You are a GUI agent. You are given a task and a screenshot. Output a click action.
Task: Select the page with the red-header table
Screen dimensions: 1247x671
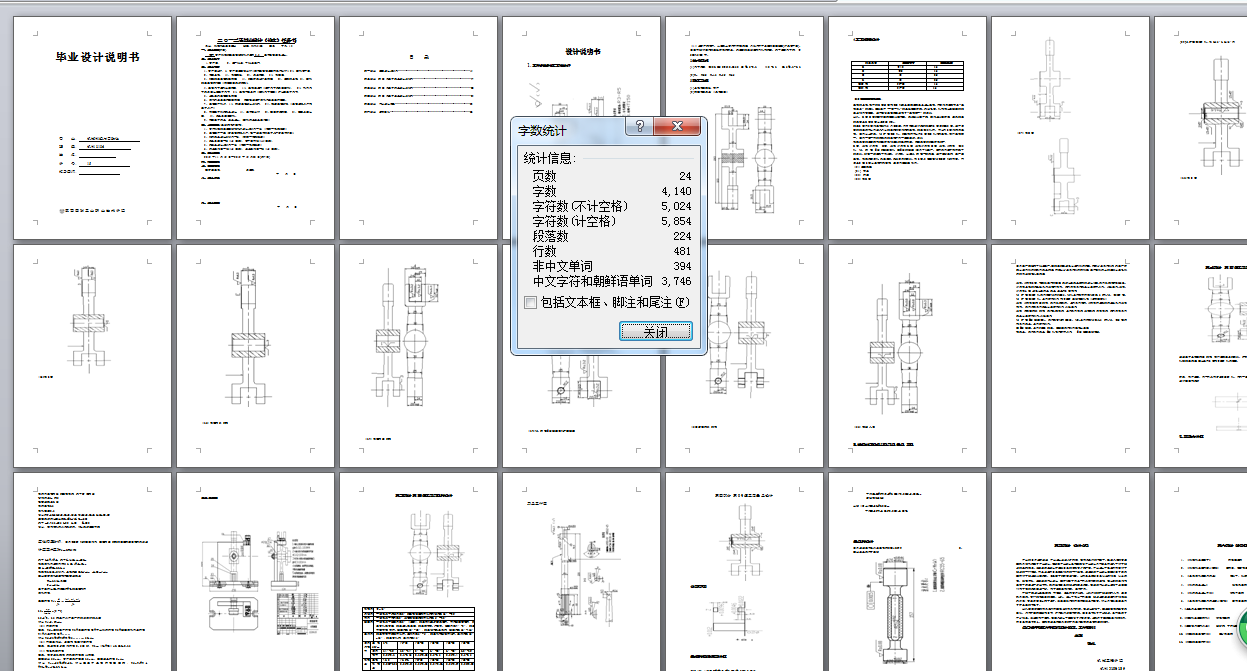tap(907, 128)
